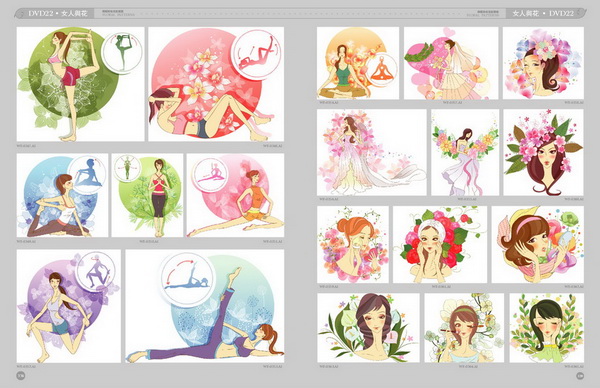This screenshot has width=600, height=388.
Task: Open black-haired girl with green leaf wreath
Action: pyautogui.click(x=547, y=328)
